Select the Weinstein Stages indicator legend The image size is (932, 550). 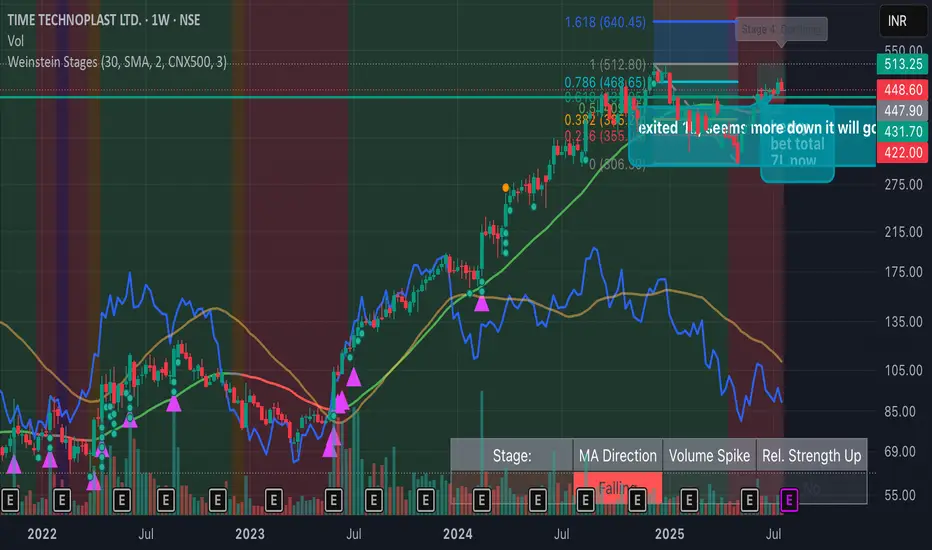click(x=117, y=62)
